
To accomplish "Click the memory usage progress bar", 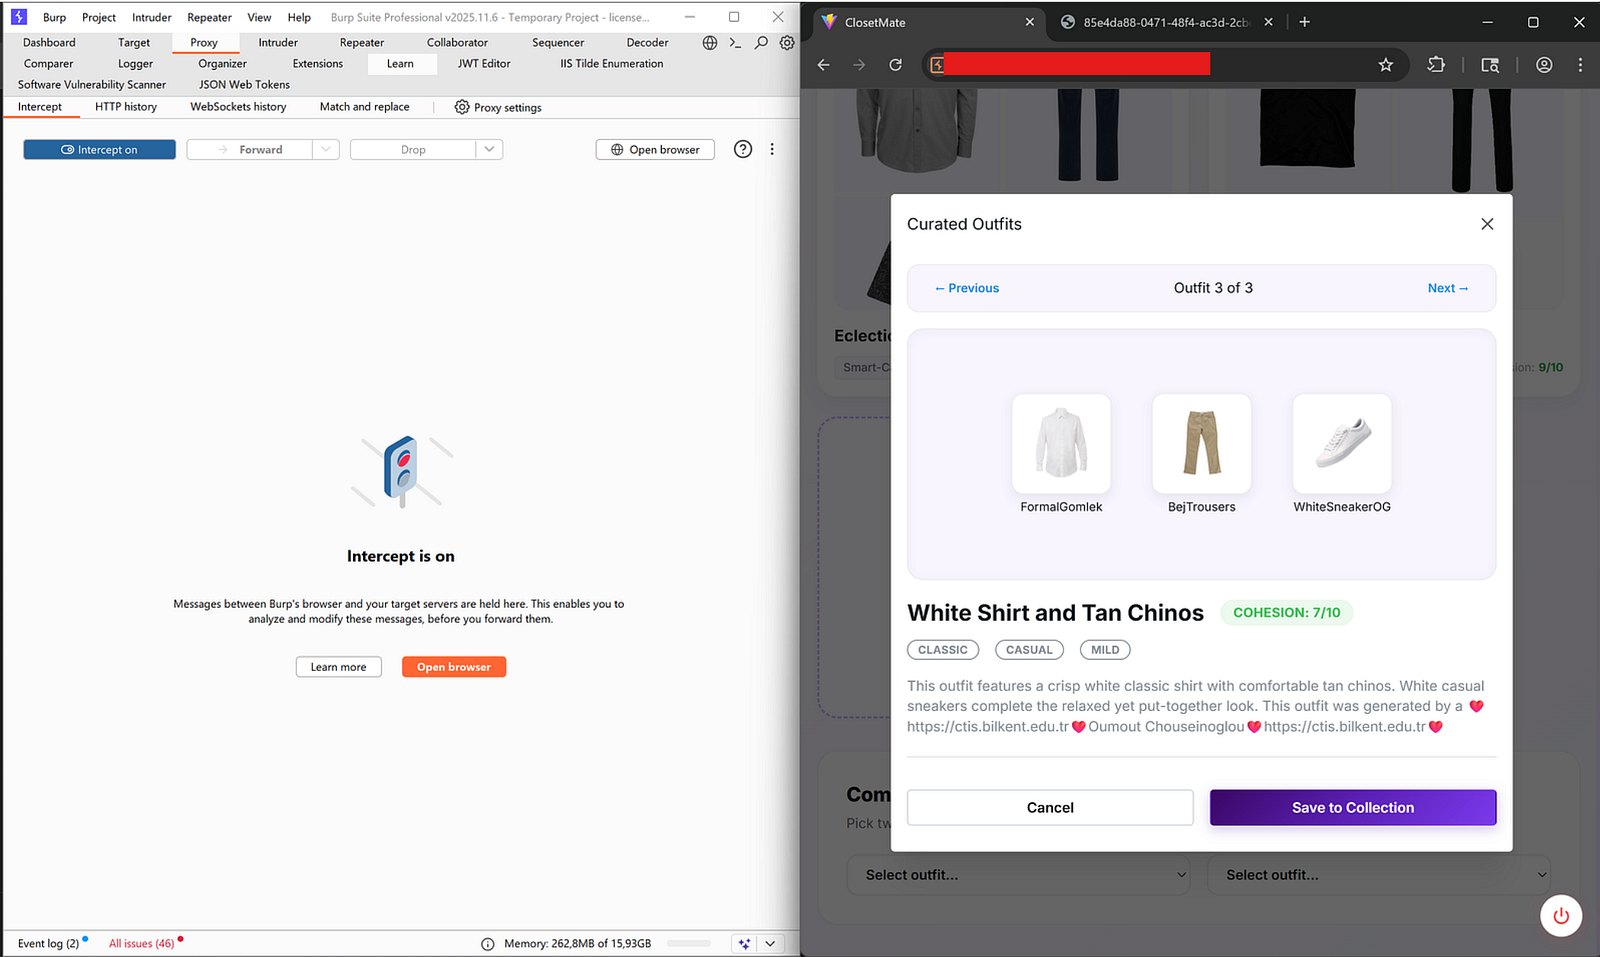I will (x=688, y=943).
